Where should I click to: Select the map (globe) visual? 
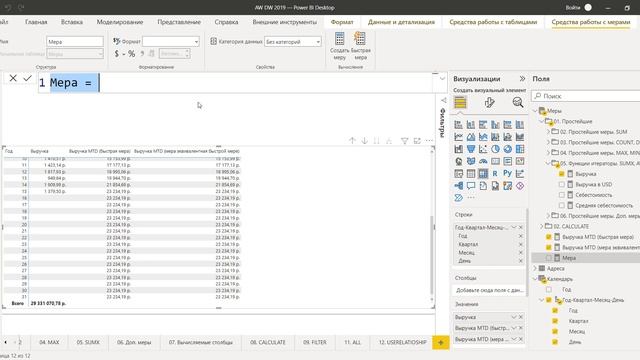point(458,161)
